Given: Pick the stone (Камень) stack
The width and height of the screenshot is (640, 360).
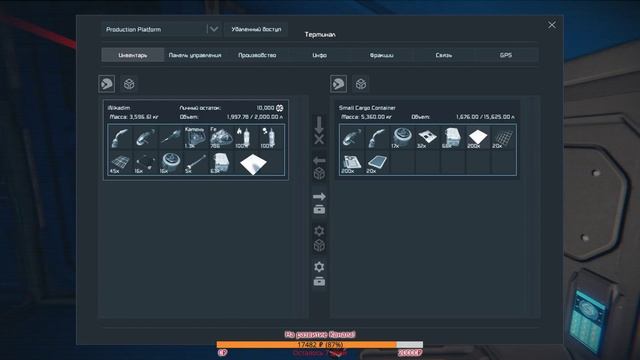Looking at the screenshot, I should 196,138.
